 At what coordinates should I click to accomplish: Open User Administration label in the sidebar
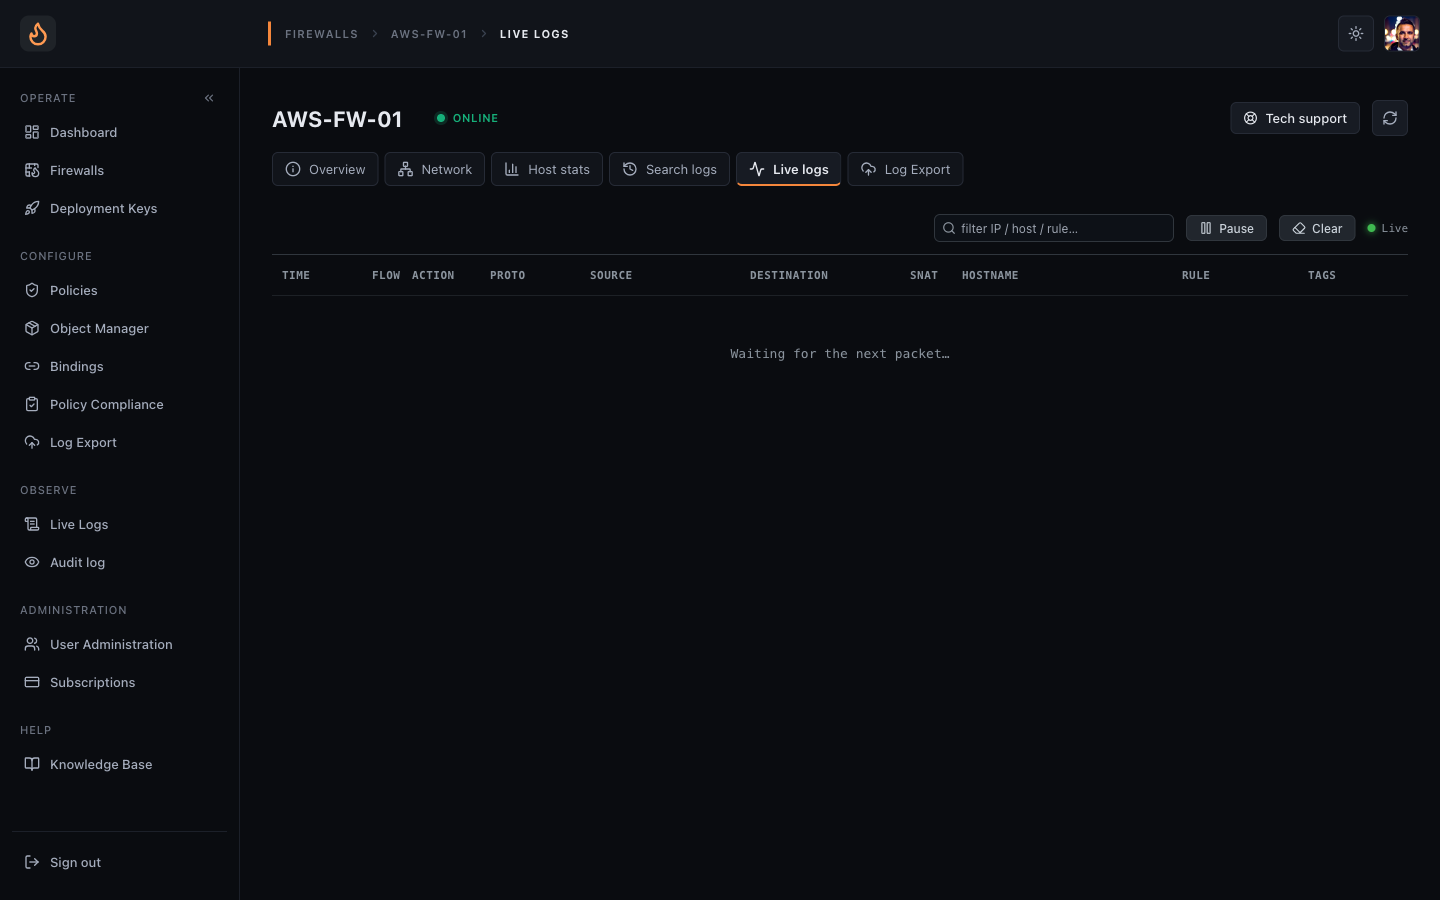[x=111, y=644]
